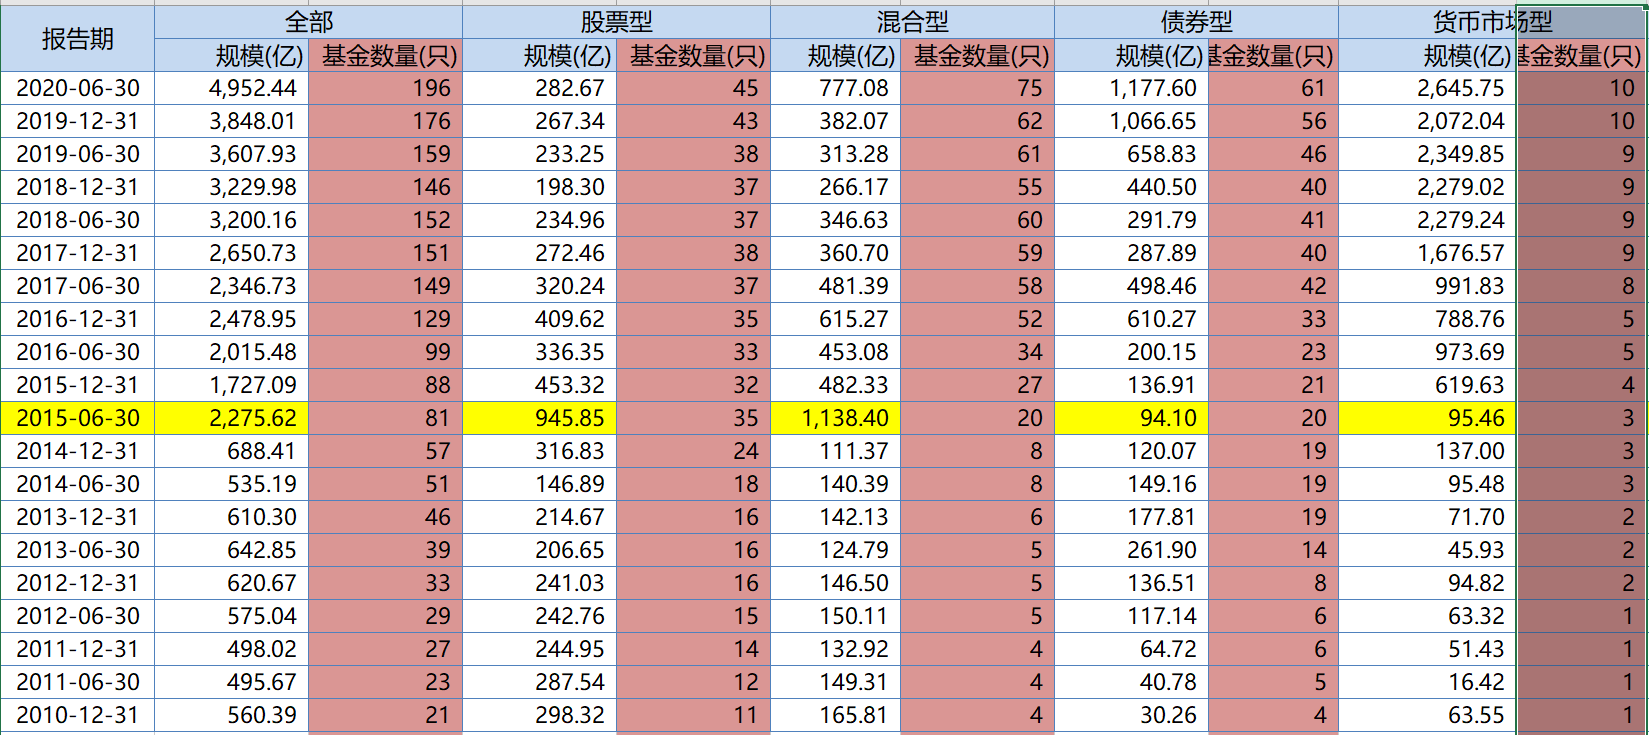Click the cell with value 777.08

click(x=836, y=88)
